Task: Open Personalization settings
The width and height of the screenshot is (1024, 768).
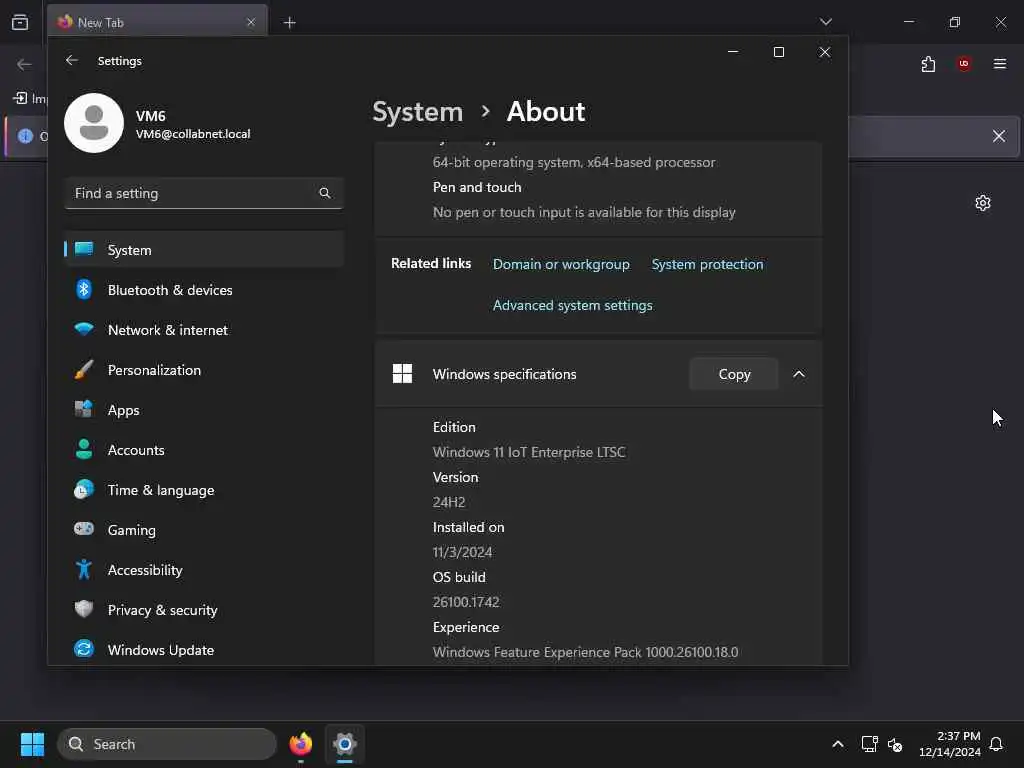Action: [x=204, y=370]
